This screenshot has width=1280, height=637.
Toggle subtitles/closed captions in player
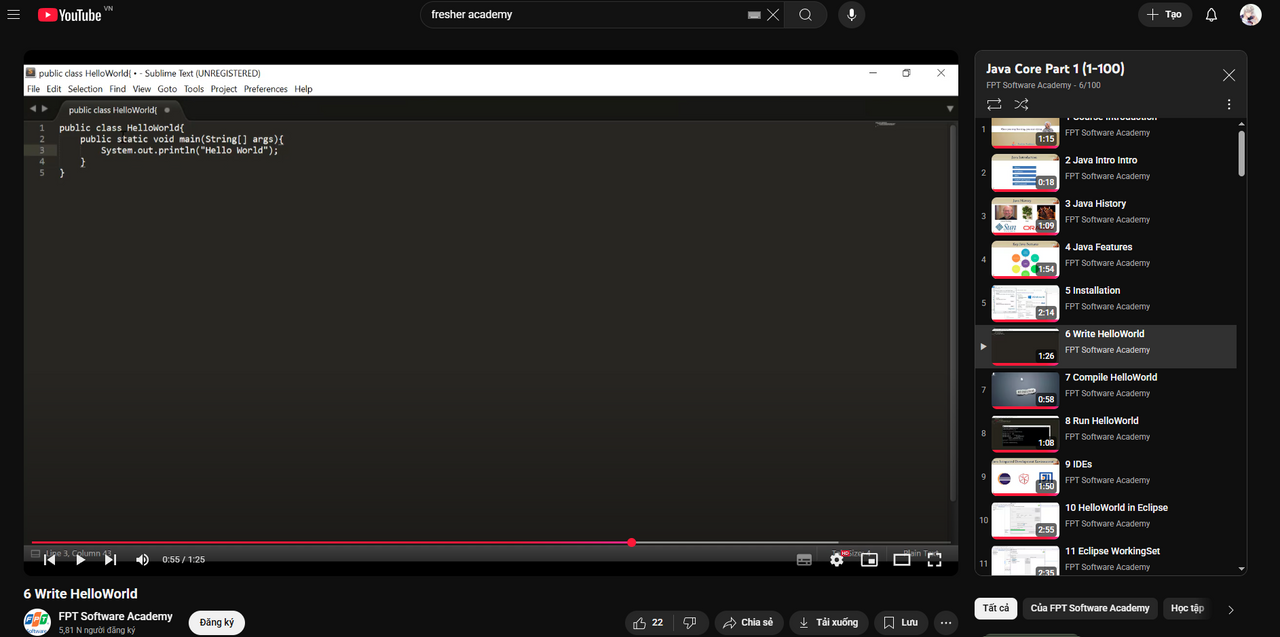(x=804, y=560)
